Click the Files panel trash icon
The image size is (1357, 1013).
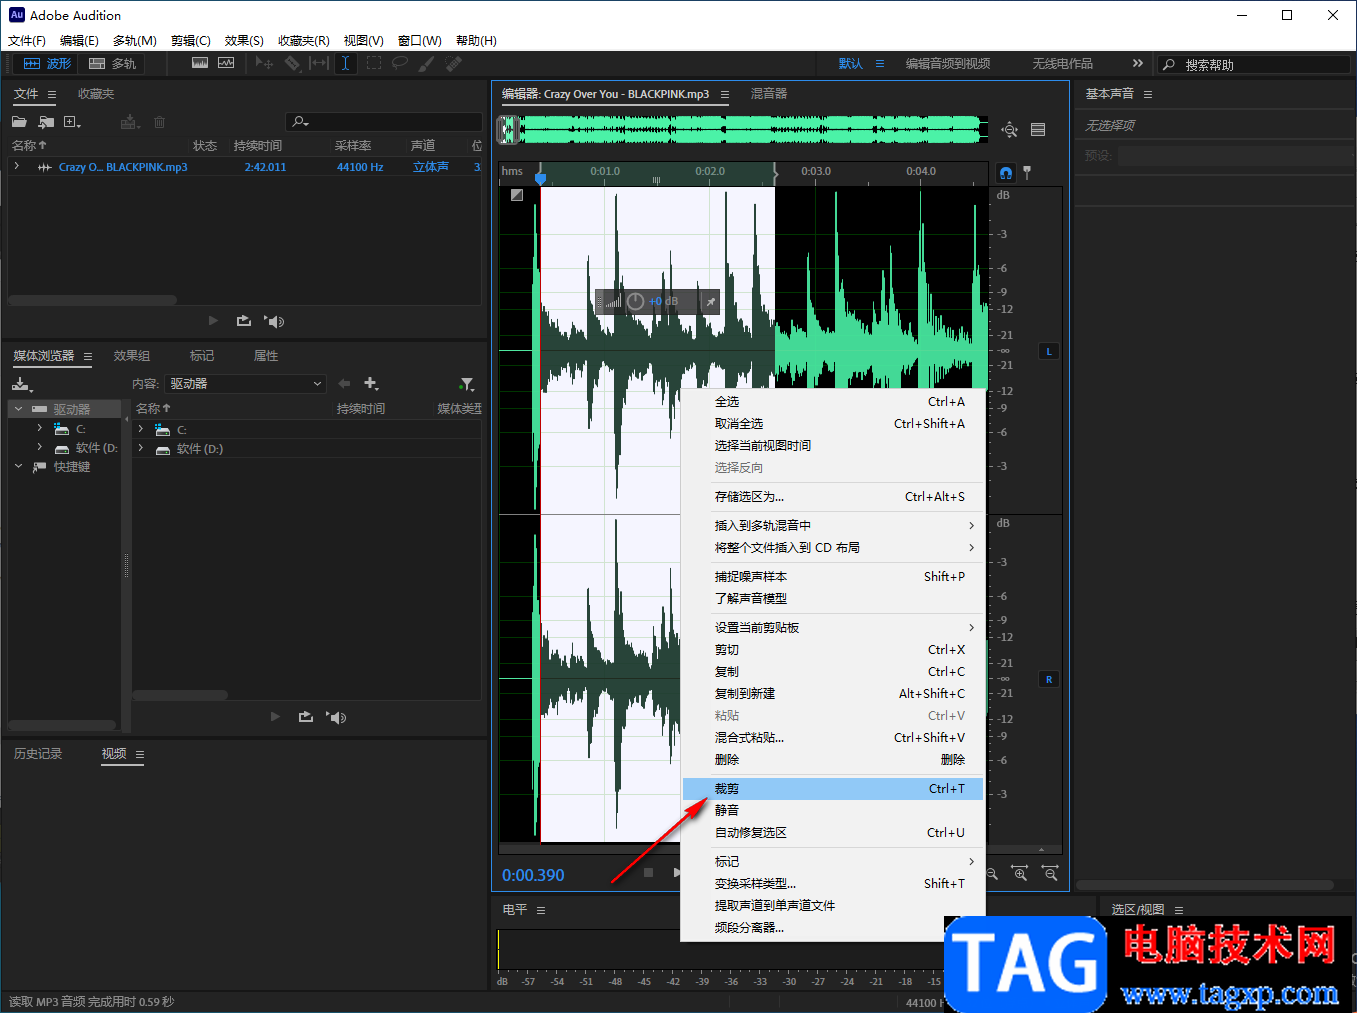pos(159,122)
